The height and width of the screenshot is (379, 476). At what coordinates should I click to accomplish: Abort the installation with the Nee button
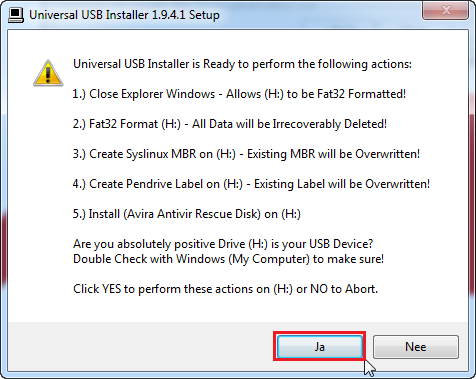coord(416,347)
